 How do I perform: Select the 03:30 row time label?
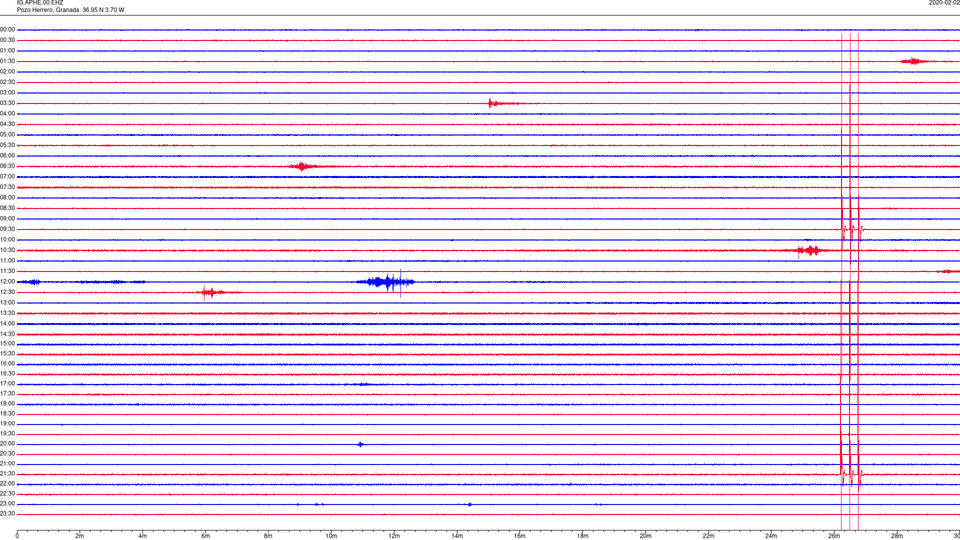coord(7,103)
